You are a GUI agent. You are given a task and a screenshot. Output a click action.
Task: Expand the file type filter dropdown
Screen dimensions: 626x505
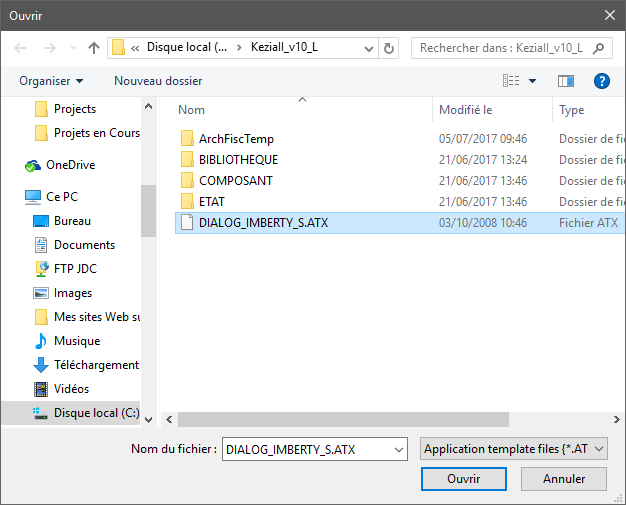599,450
